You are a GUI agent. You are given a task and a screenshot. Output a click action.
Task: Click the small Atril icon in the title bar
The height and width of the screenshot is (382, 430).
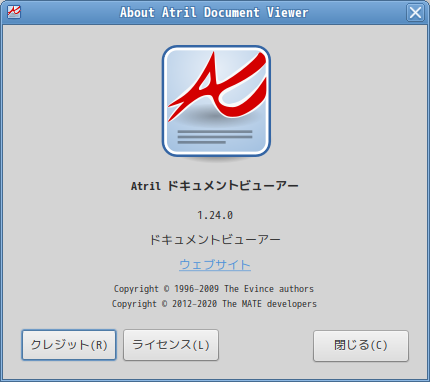coord(14,12)
